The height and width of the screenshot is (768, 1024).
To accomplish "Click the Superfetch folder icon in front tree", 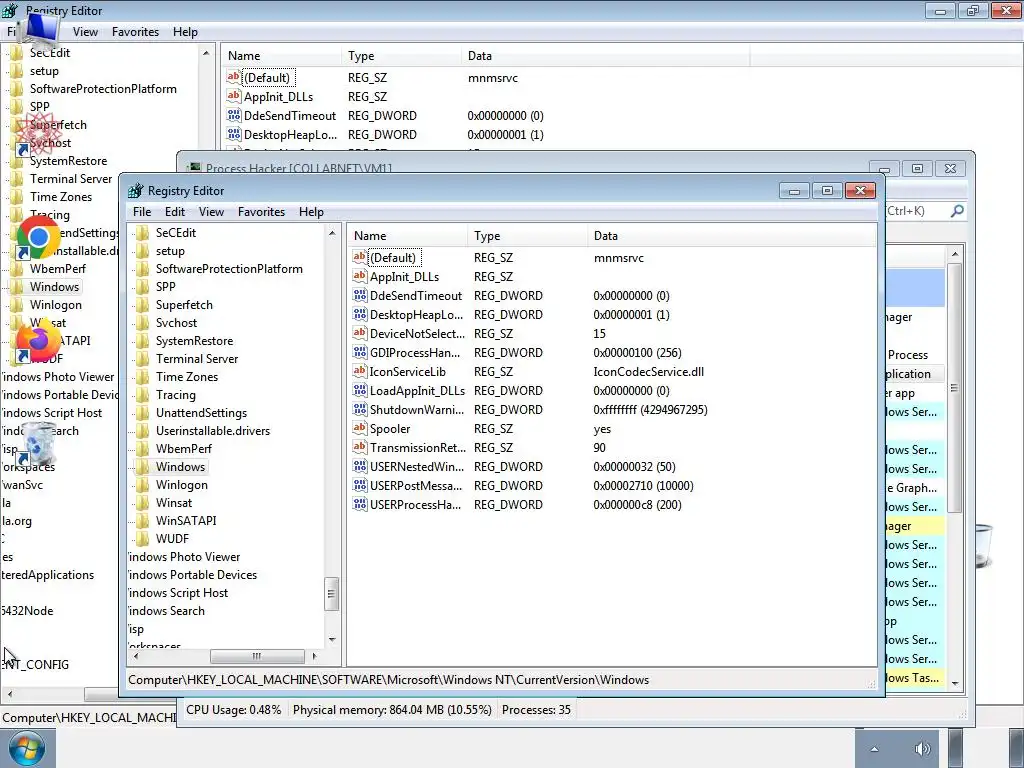I will [142, 304].
